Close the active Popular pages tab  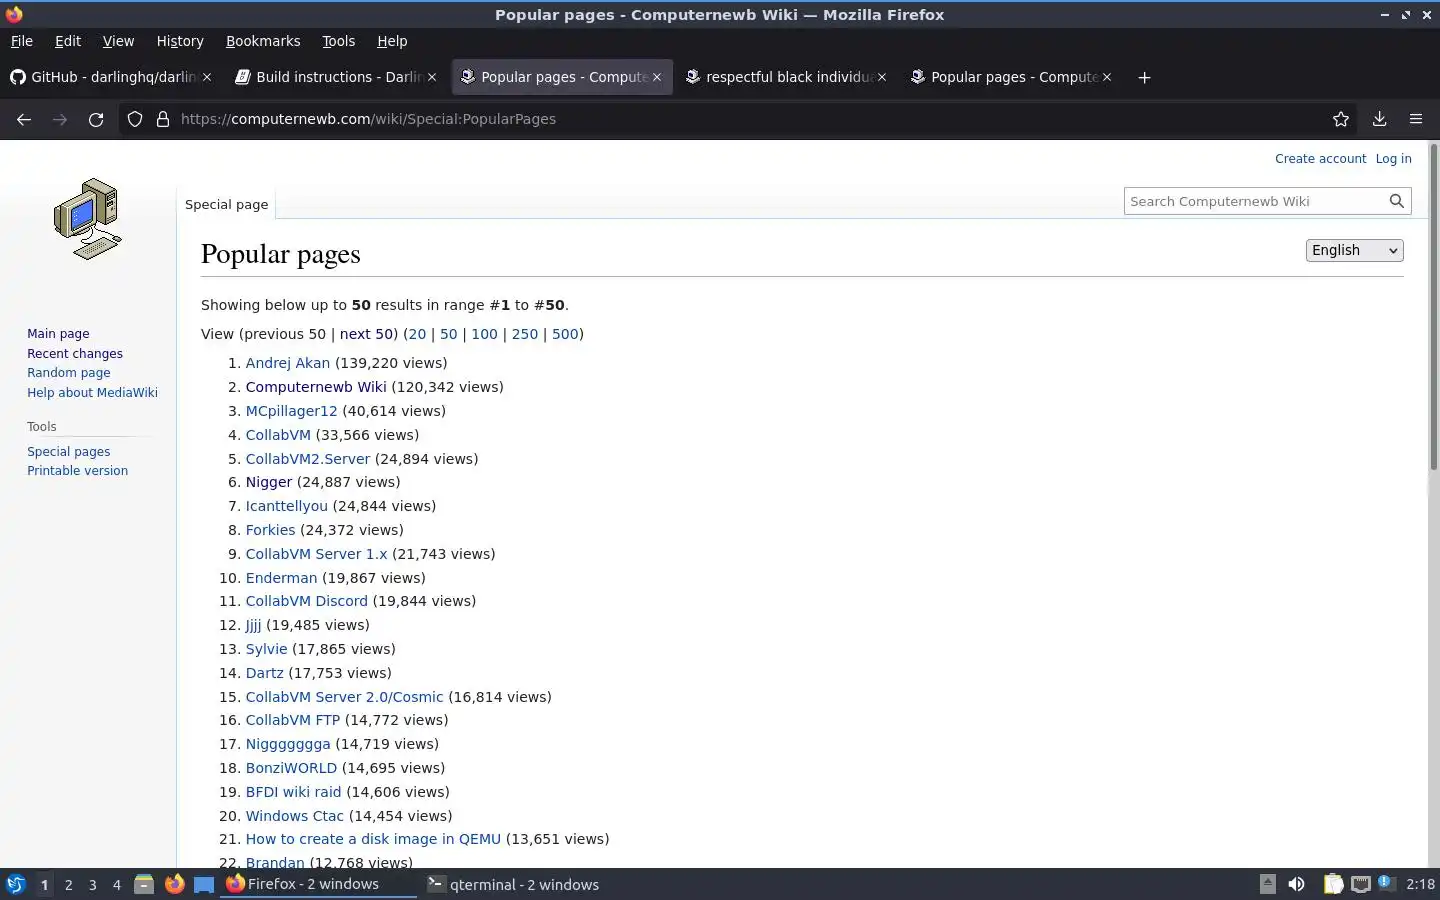pos(657,77)
